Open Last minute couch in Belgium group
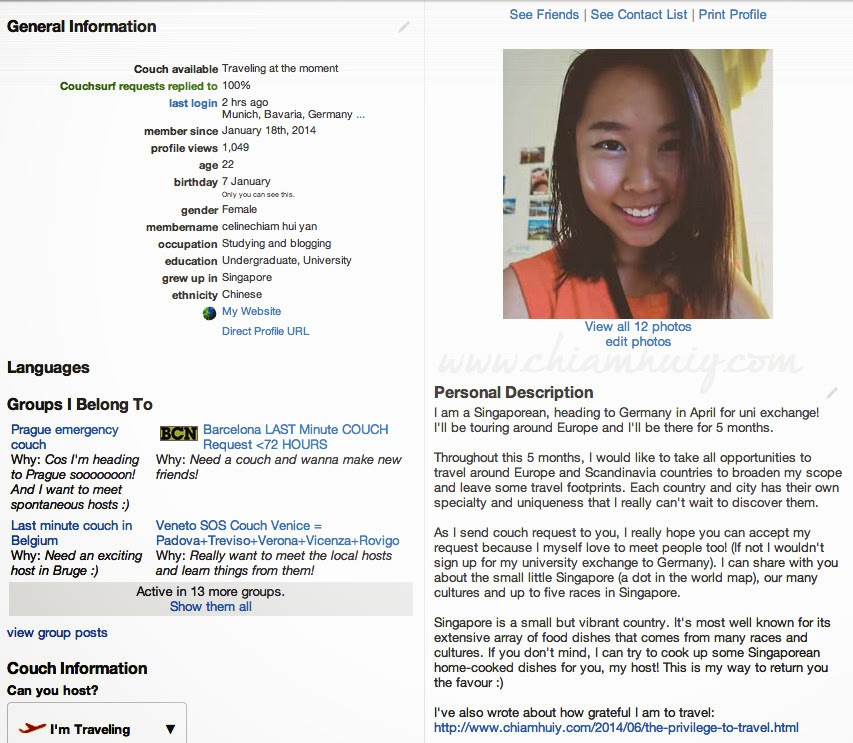This screenshot has height=743, width=853. pyautogui.click(x=71, y=533)
